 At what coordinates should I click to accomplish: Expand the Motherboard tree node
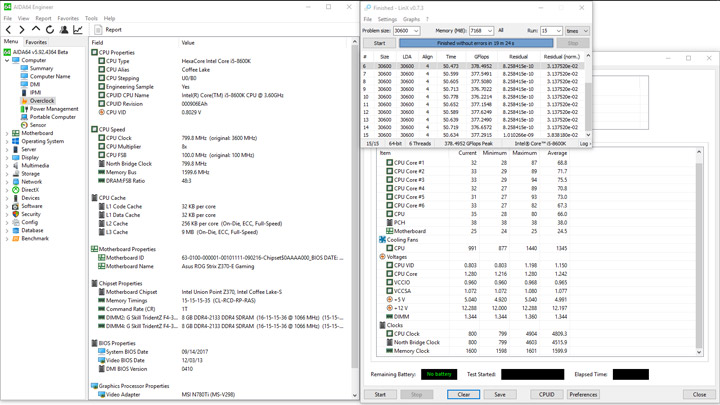point(7,133)
